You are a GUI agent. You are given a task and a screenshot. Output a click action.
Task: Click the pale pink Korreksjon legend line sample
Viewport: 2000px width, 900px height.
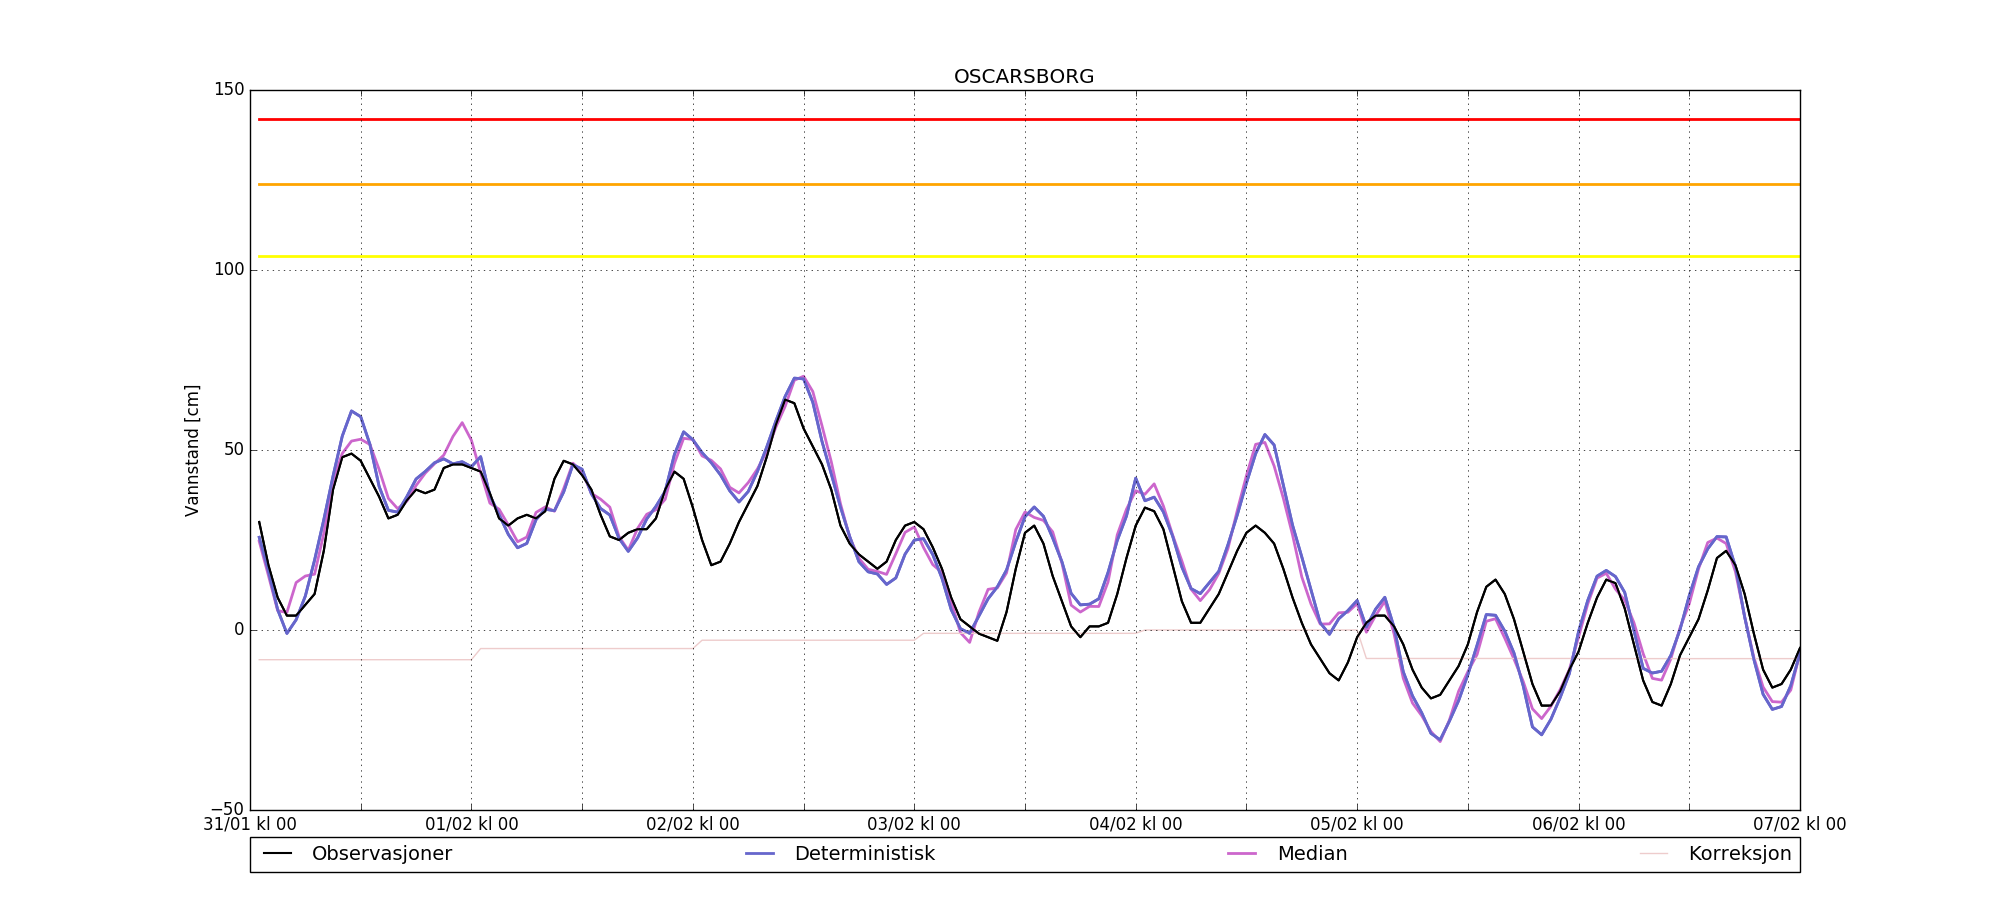click(x=1654, y=854)
